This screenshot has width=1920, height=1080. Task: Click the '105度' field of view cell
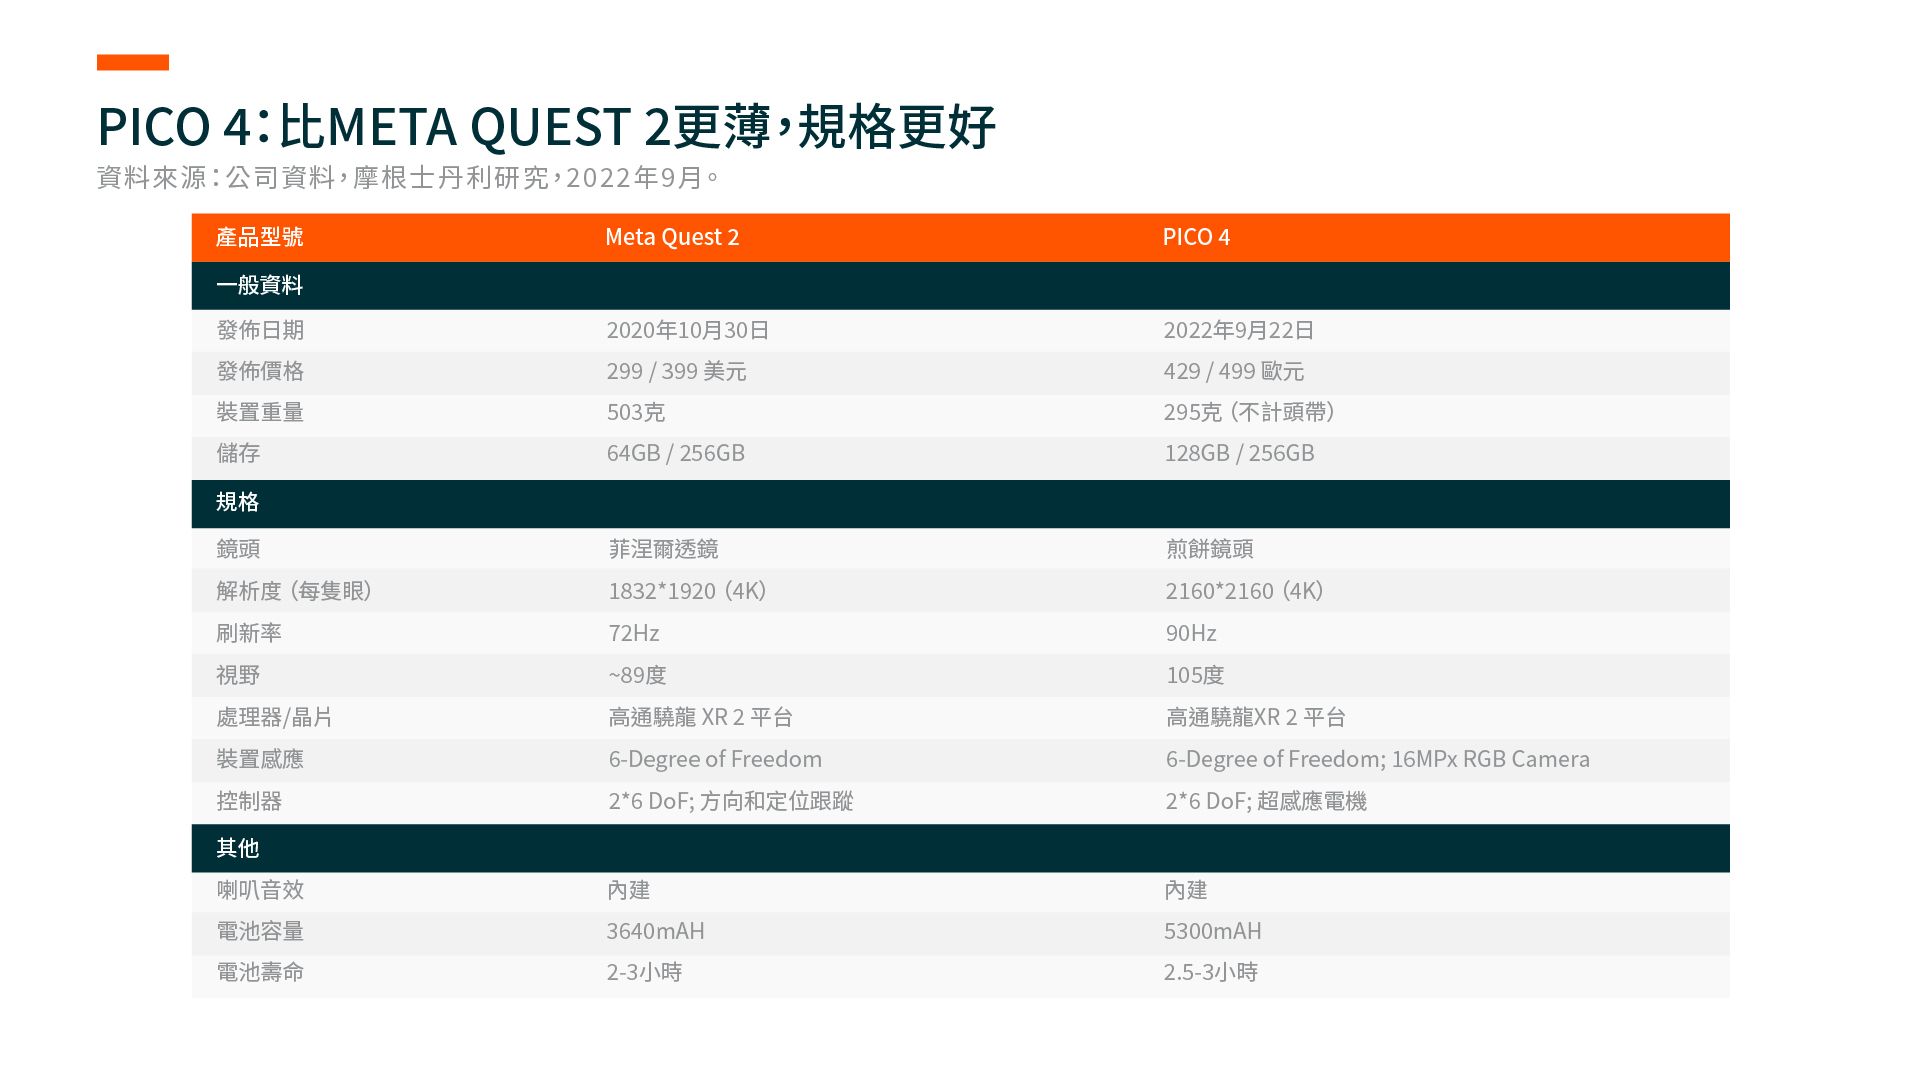pos(1195,675)
